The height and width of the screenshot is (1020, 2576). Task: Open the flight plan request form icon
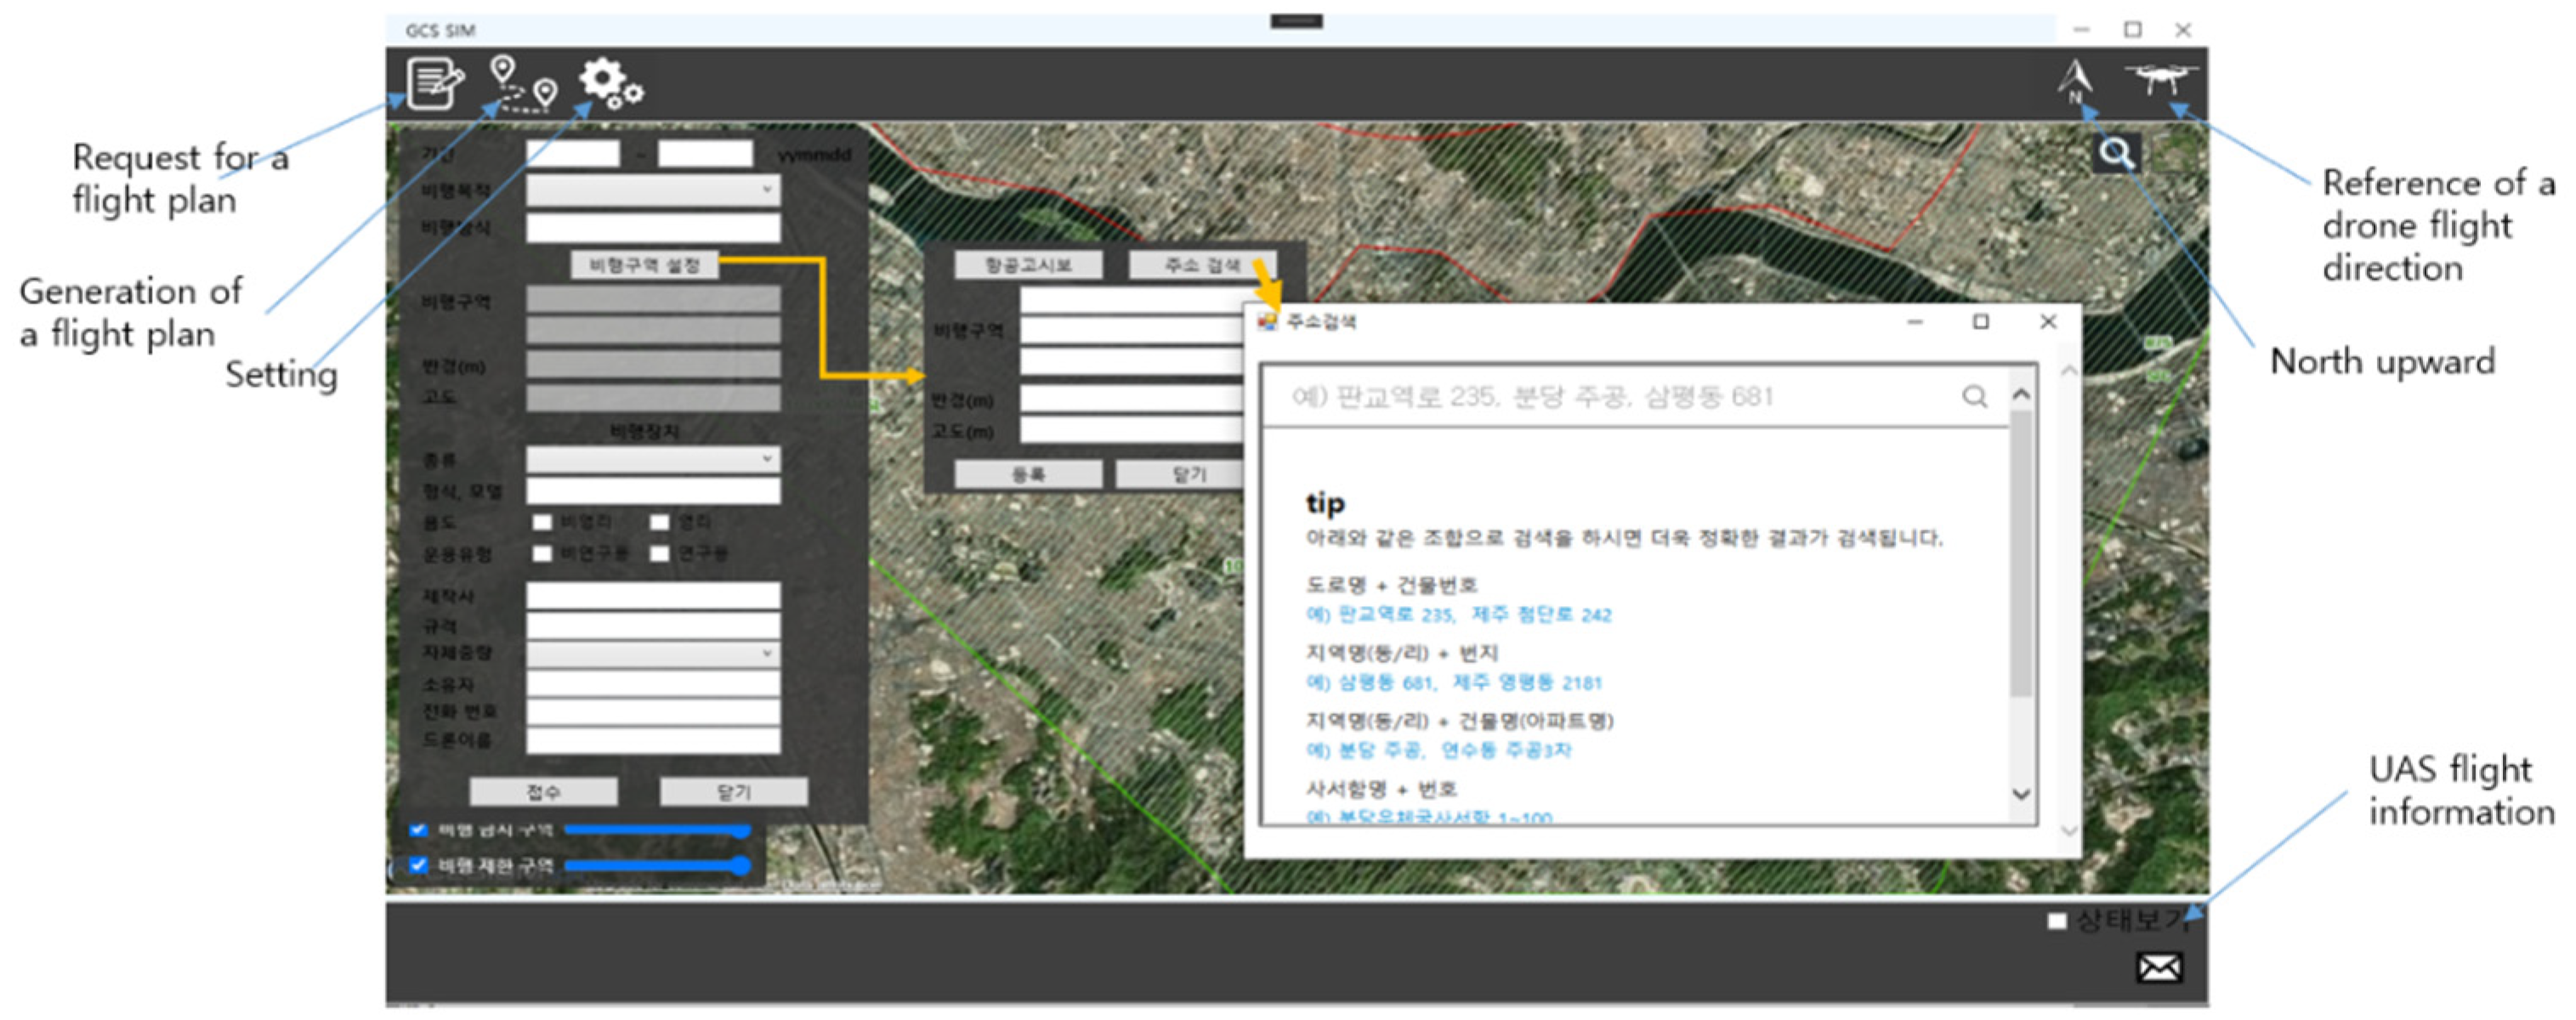(434, 84)
